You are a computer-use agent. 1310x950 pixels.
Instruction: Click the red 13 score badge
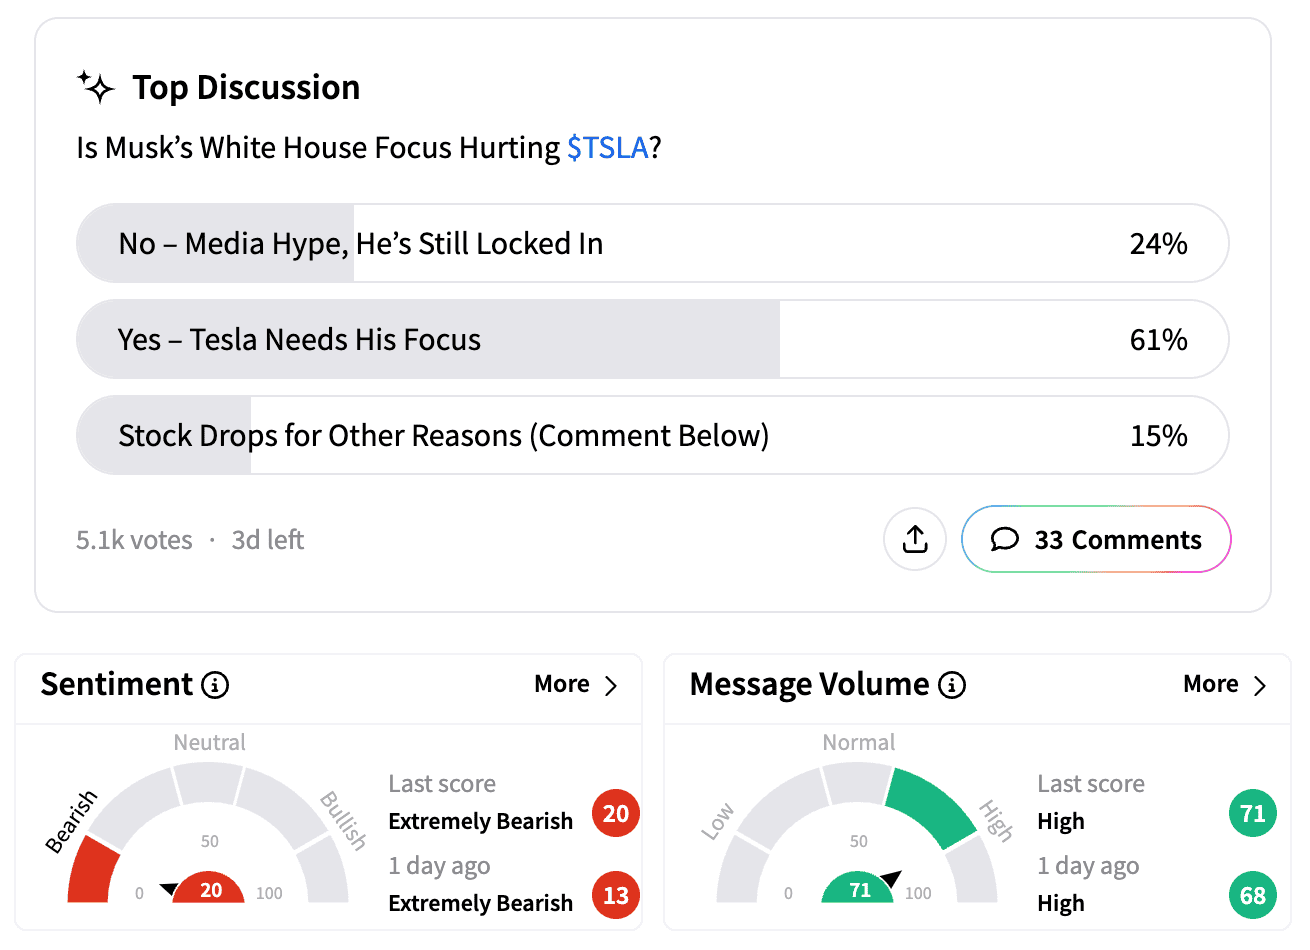point(615,895)
